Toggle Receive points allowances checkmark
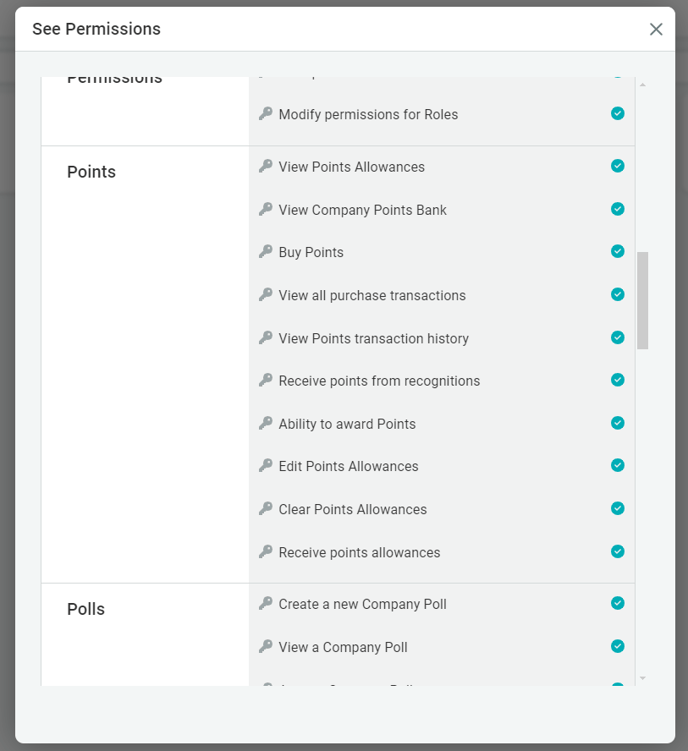This screenshot has width=688, height=751. click(618, 551)
